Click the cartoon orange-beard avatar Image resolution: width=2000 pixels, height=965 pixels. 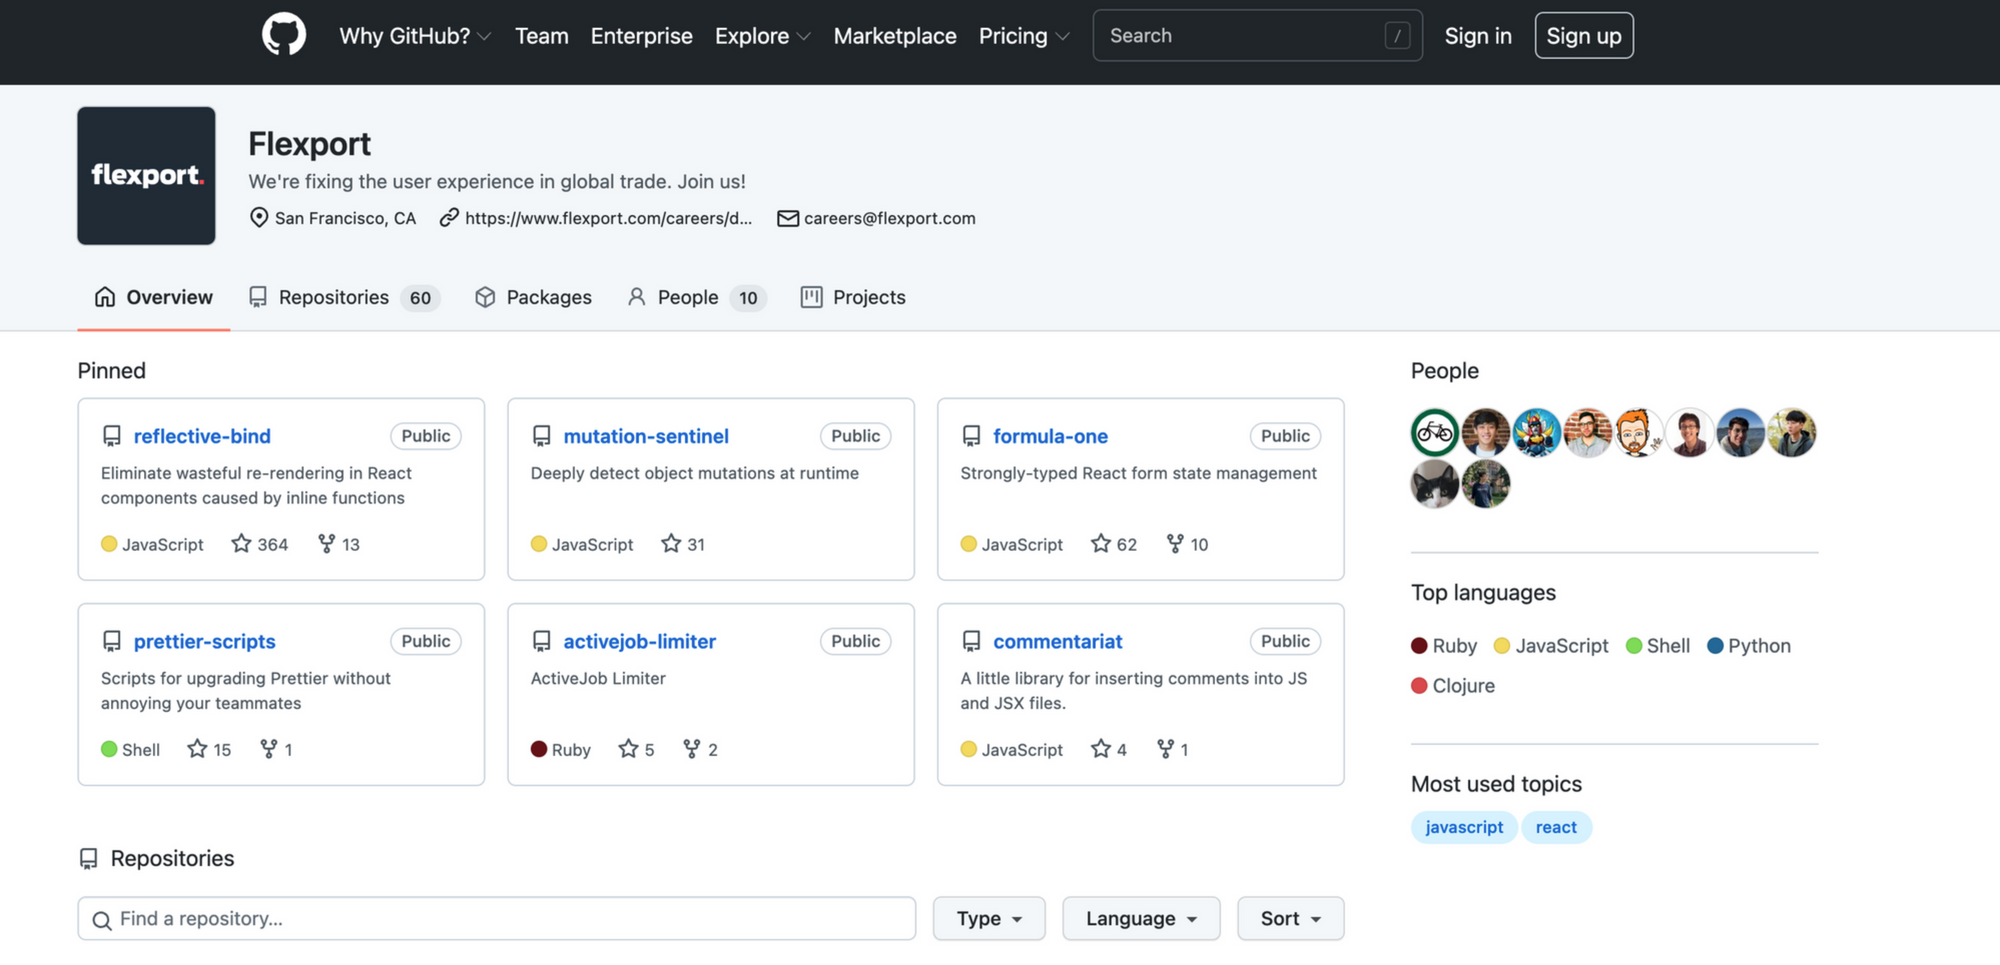(1638, 433)
